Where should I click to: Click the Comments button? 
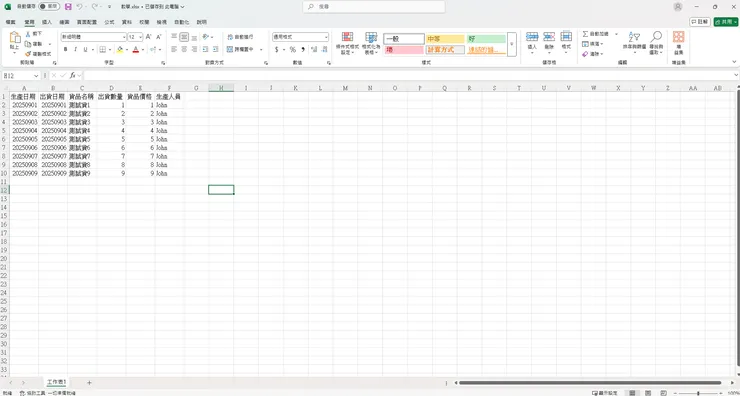699,22
